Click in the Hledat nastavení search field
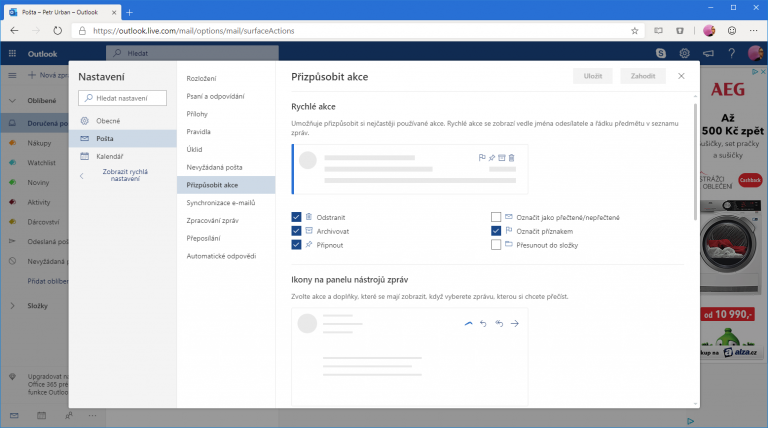 pos(122,98)
